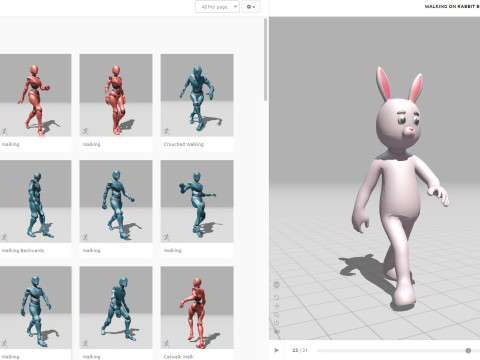Image resolution: width=480 pixels, height=360 pixels.
Task: Select the rotate camera tool icon
Action: pyautogui.click(x=277, y=323)
